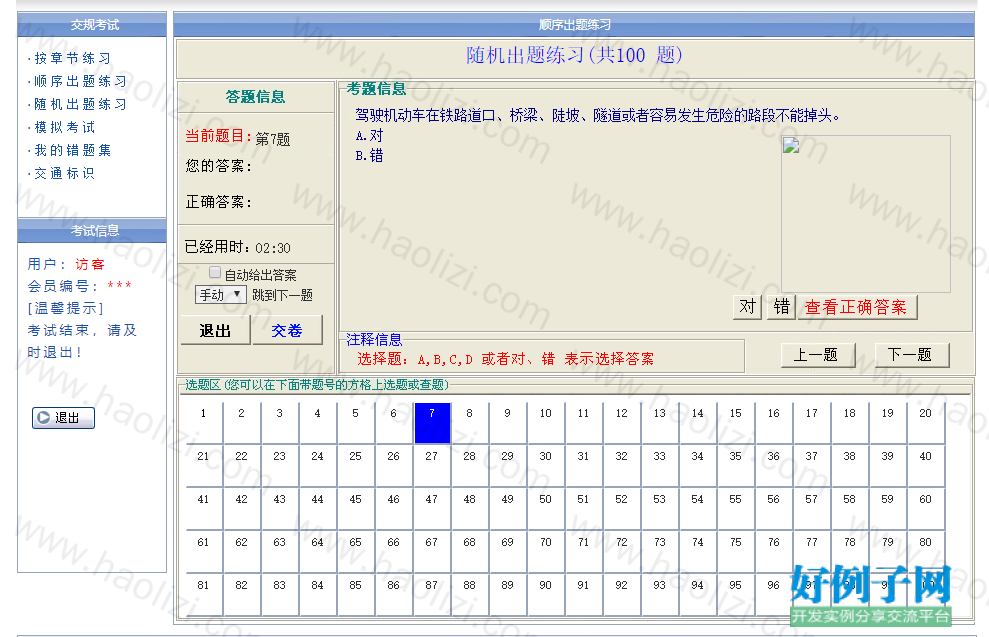This screenshot has width=989, height=637.
Task: Jump to question 92
Action: coord(622,595)
